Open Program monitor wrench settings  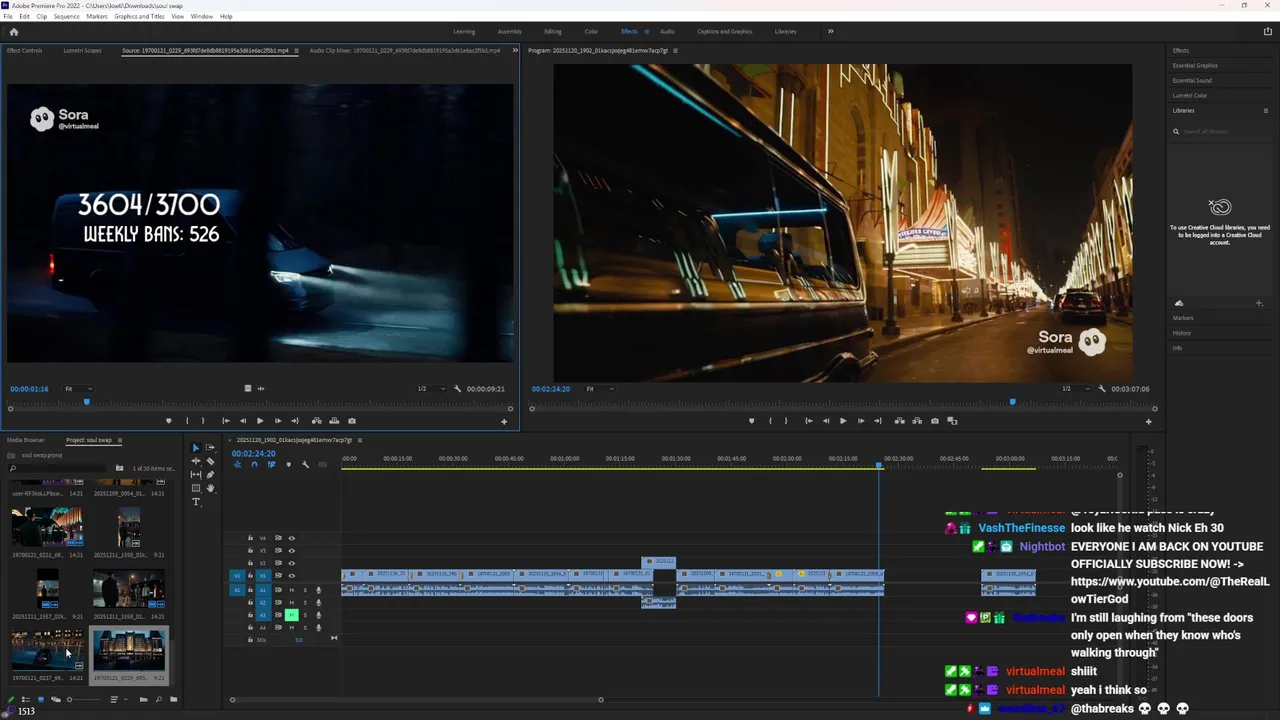[x=1102, y=389]
